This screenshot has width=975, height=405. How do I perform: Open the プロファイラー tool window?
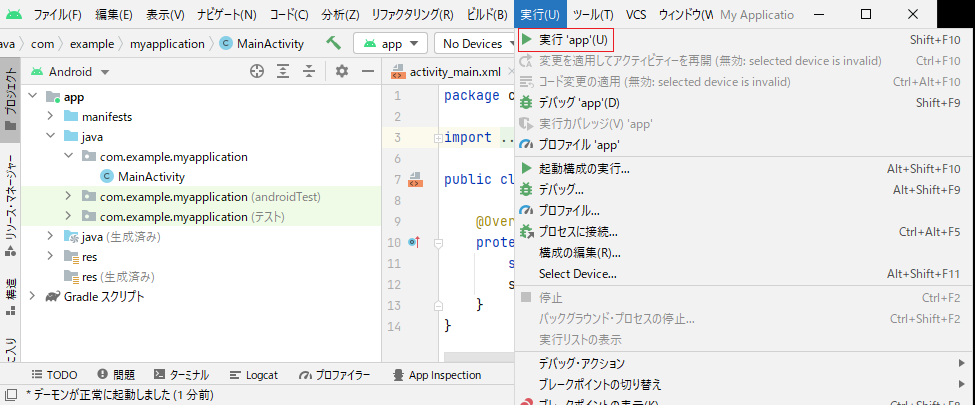tap(335, 375)
